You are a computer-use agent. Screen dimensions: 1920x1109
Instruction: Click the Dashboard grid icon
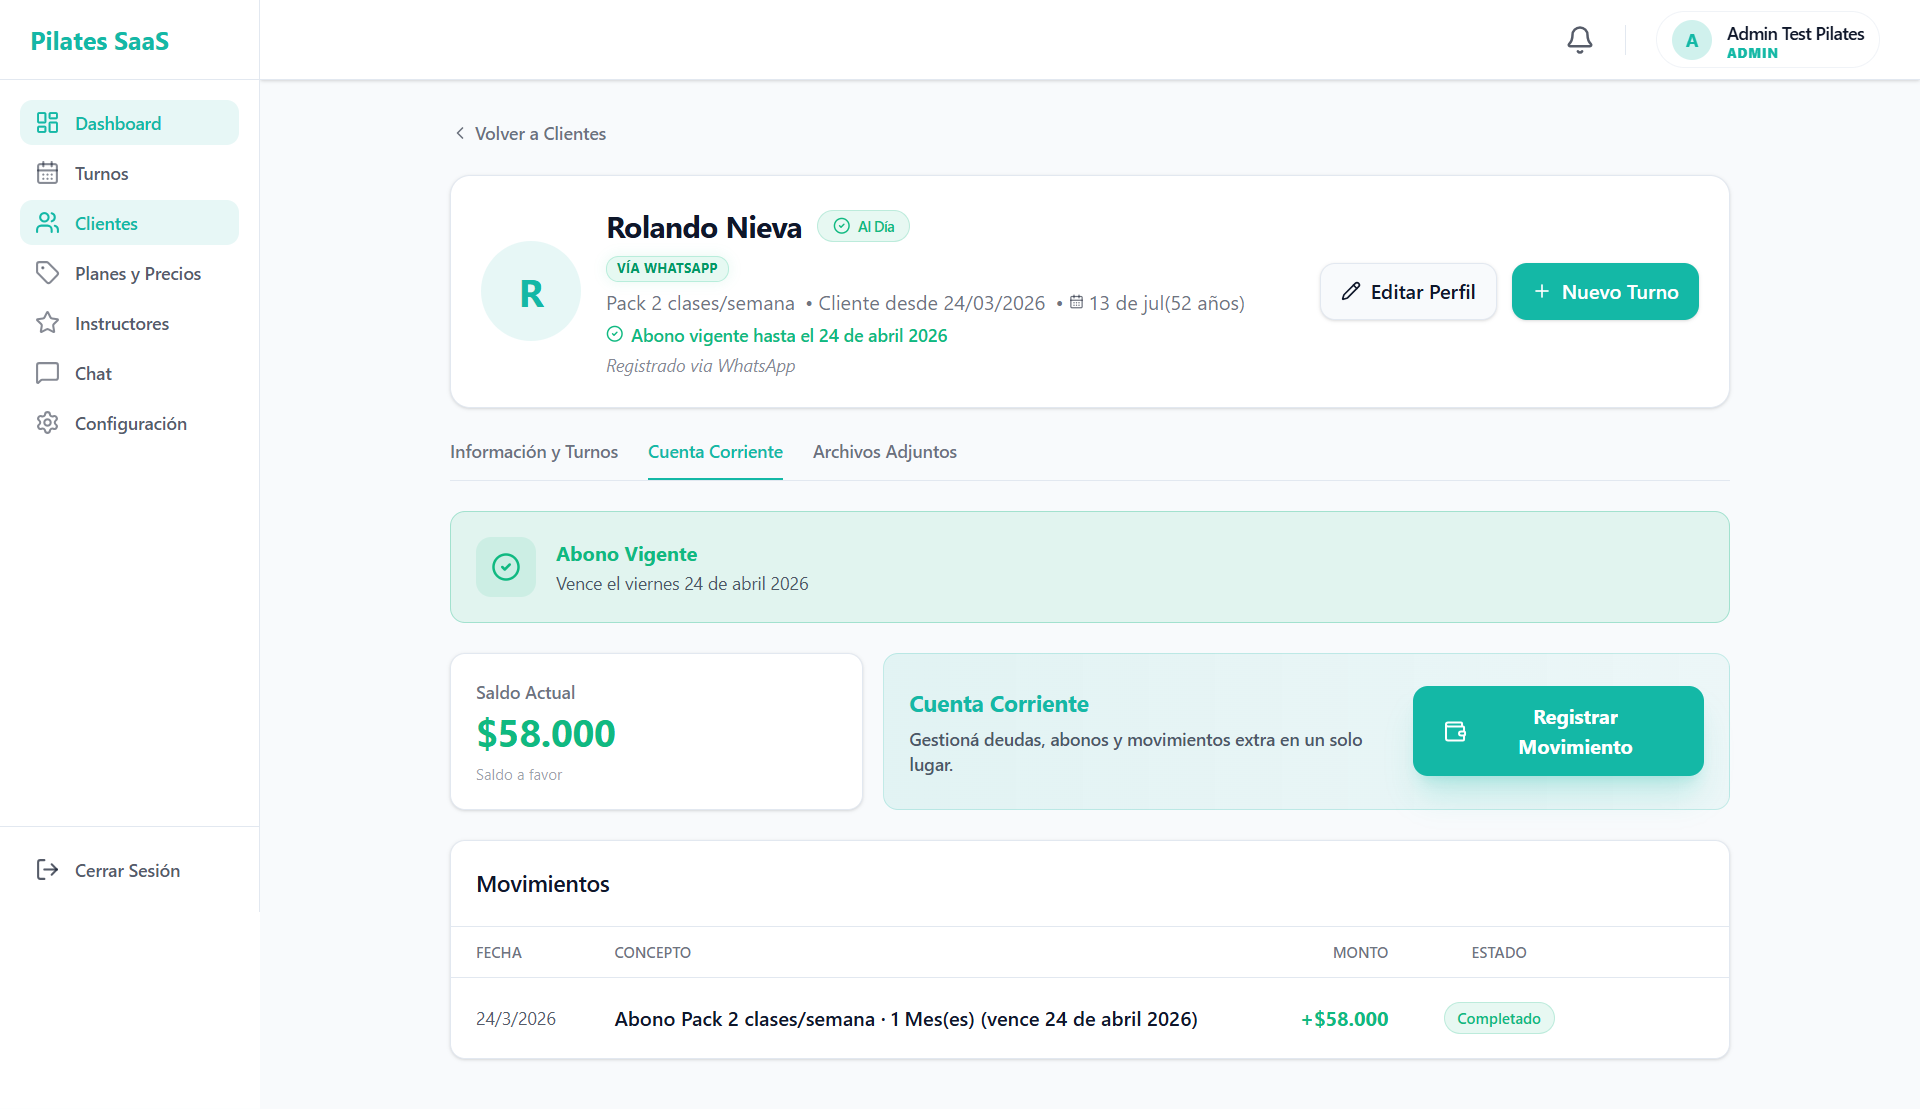coord(47,123)
